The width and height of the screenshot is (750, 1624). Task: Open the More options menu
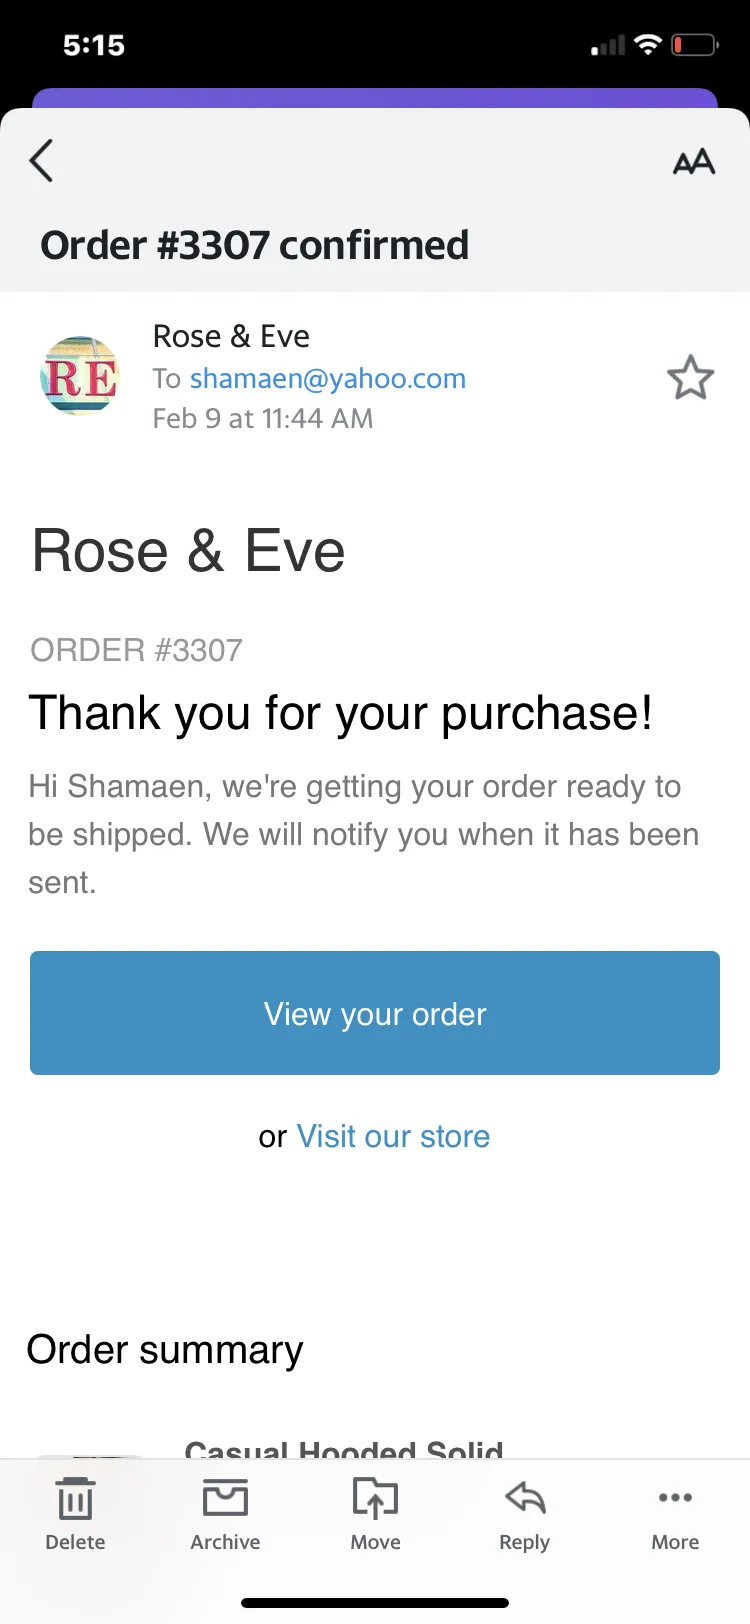point(675,1514)
